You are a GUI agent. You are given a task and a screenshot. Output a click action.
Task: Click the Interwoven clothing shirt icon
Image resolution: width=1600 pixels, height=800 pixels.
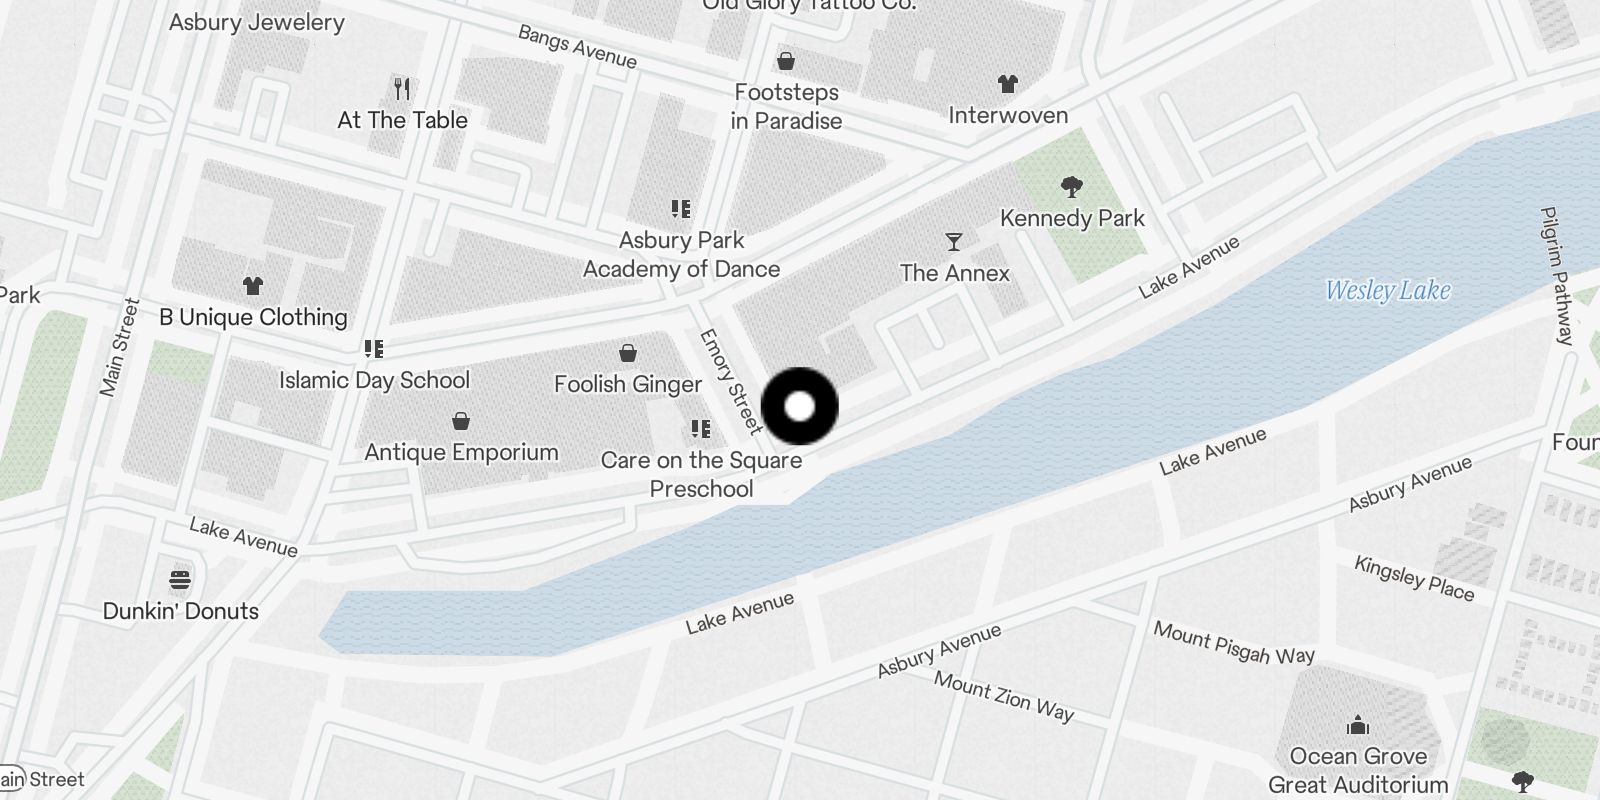pos(1007,85)
